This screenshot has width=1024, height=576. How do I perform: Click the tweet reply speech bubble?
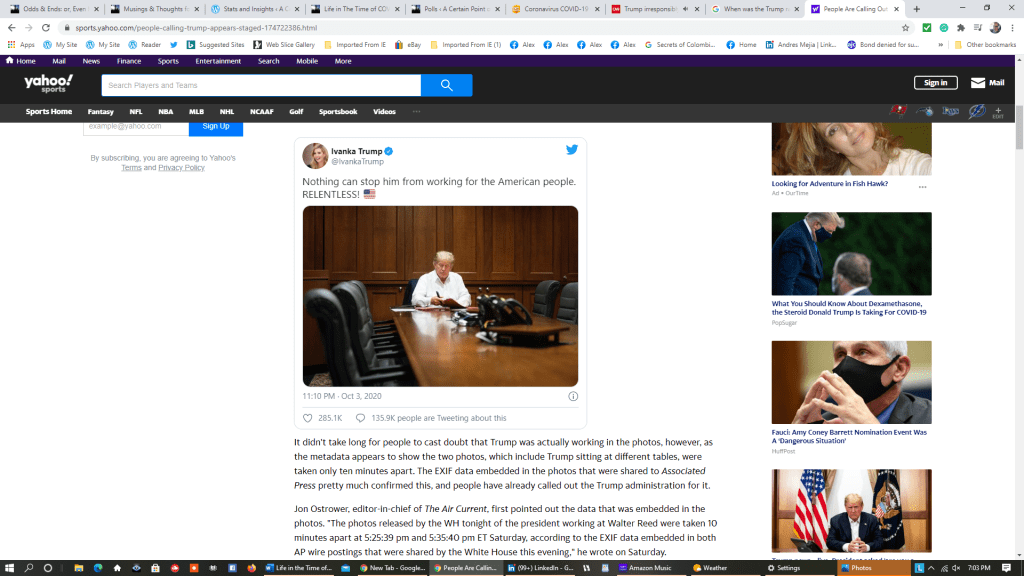tap(361, 418)
